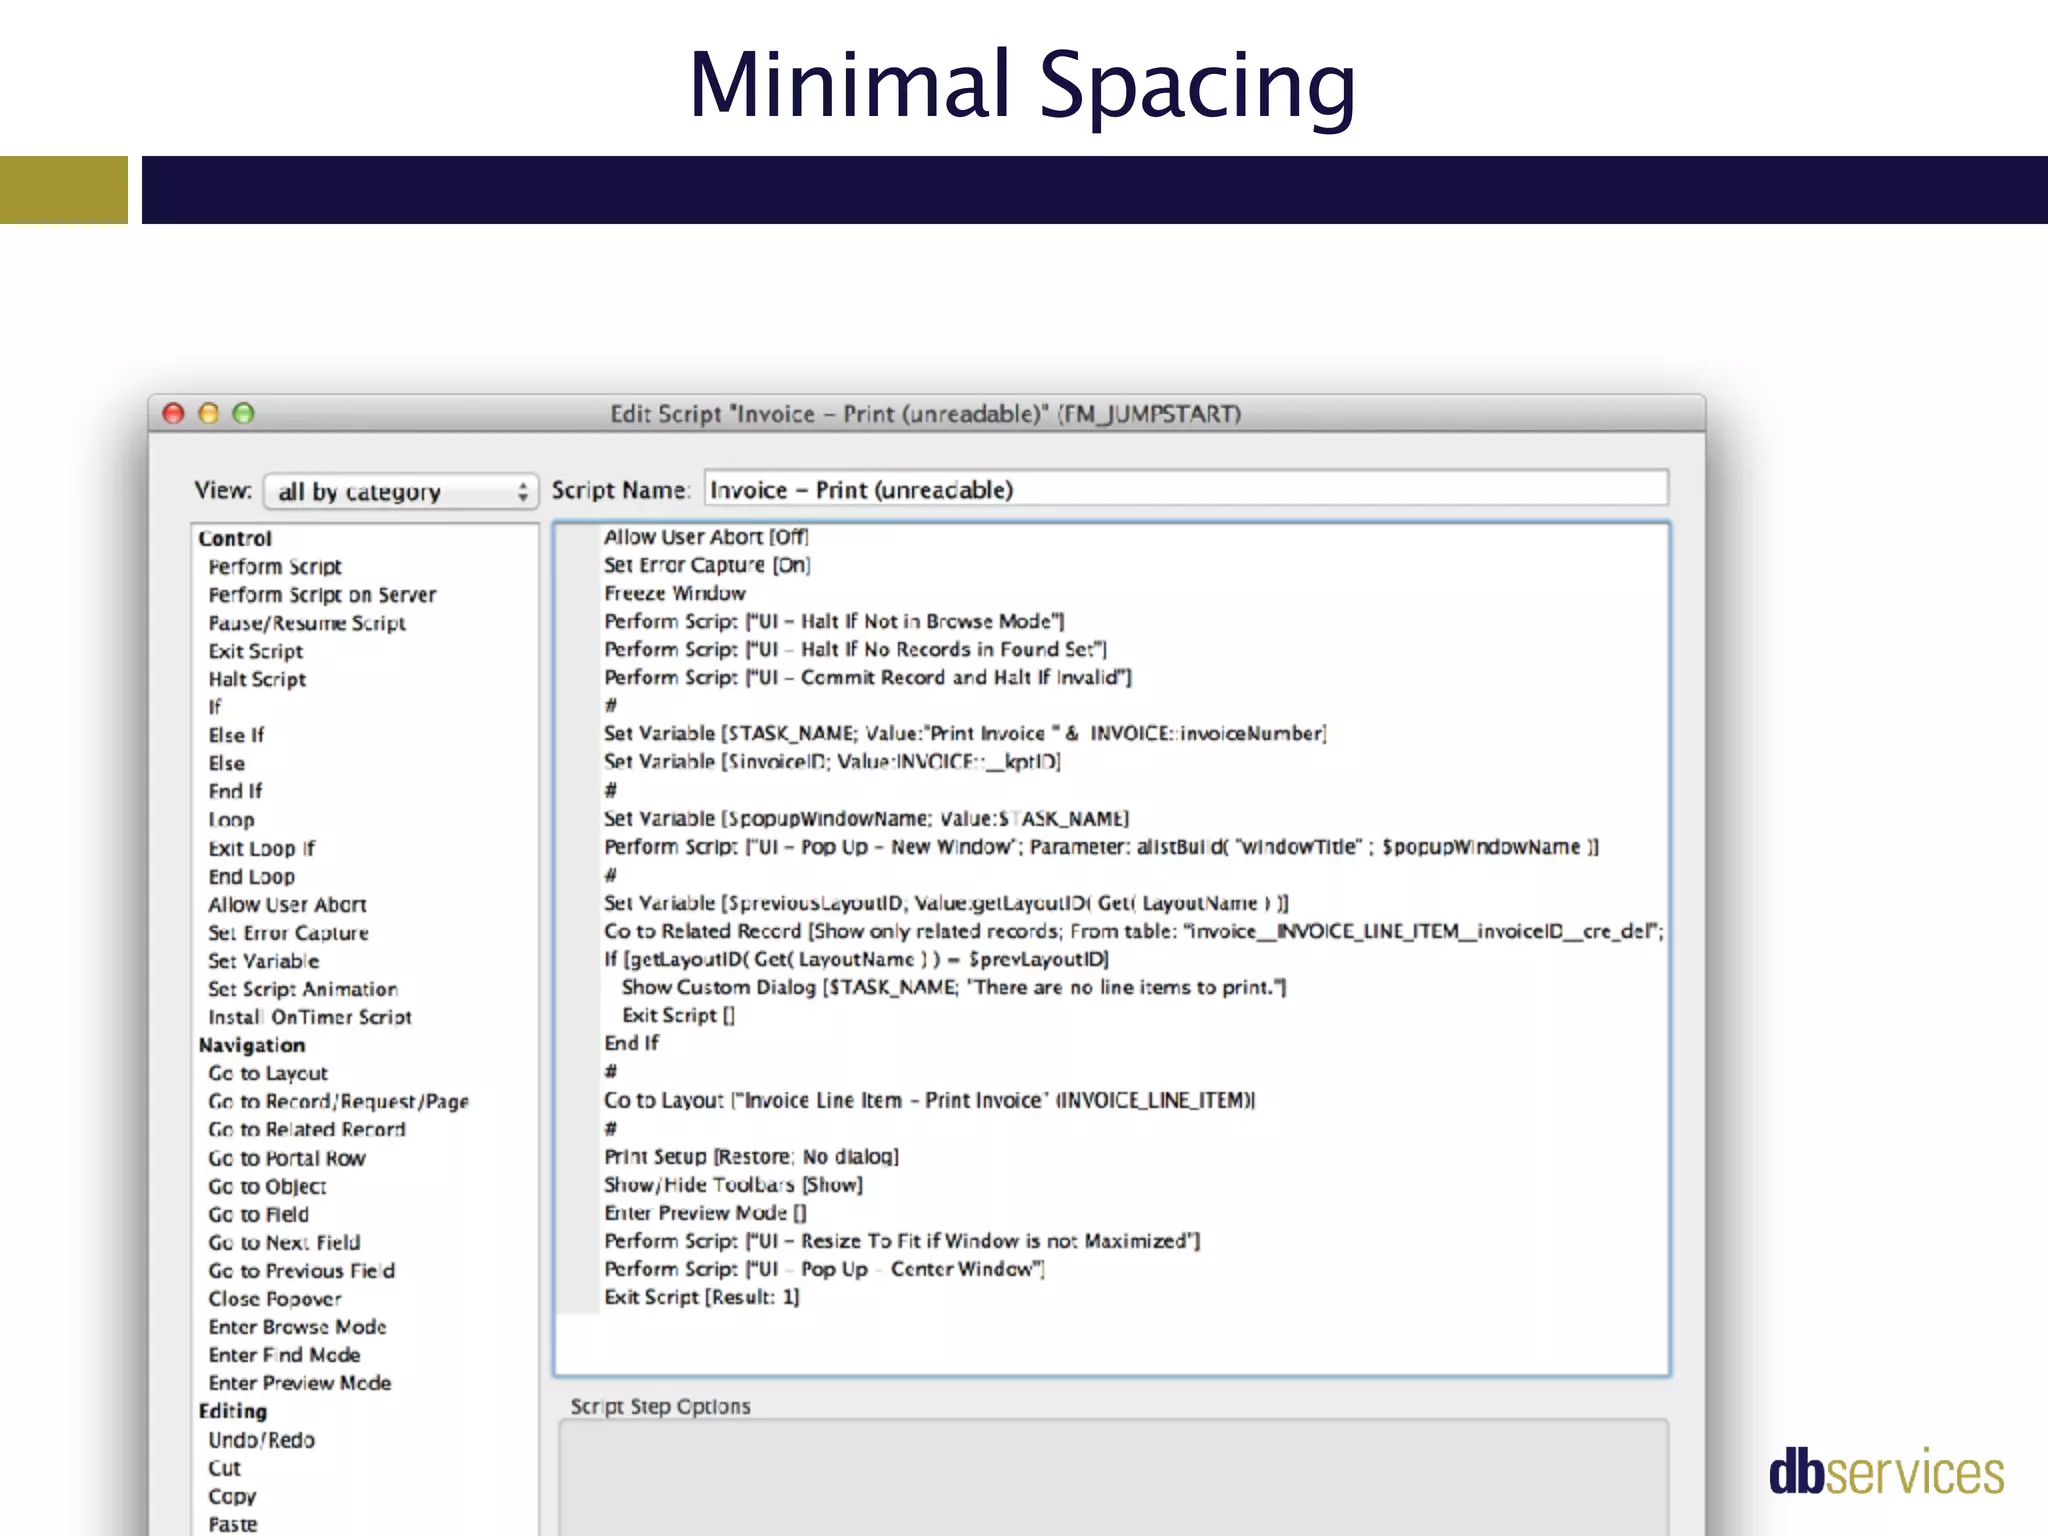The image size is (2048, 1536).
Task: Select 'Exit Script [Result: 1]' line
Action: click(x=702, y=1297)
